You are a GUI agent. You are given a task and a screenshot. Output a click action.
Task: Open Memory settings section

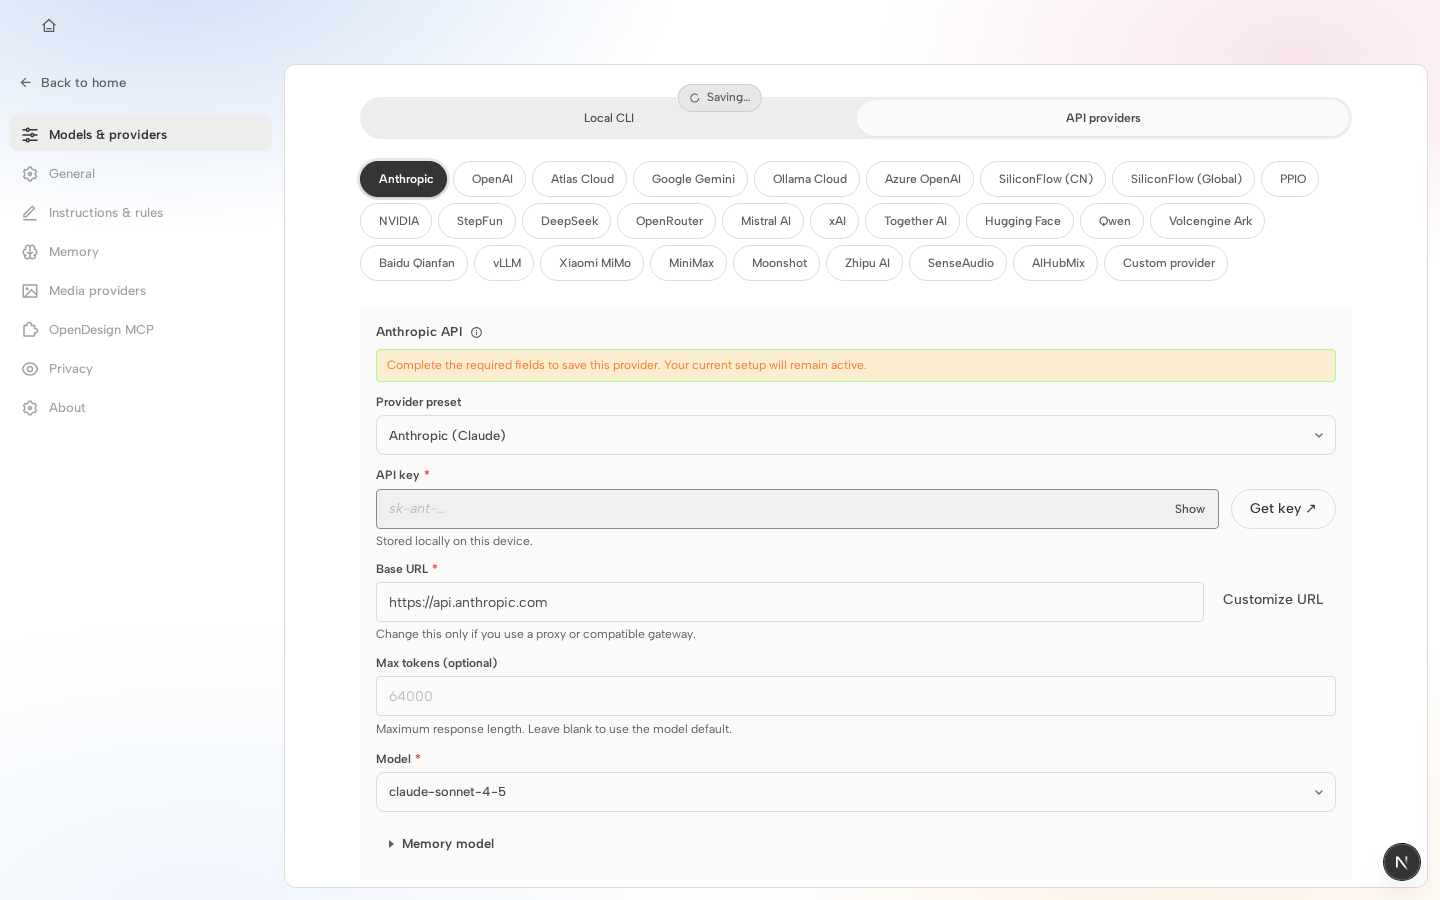pyautogui.click(x=141, y=251)
